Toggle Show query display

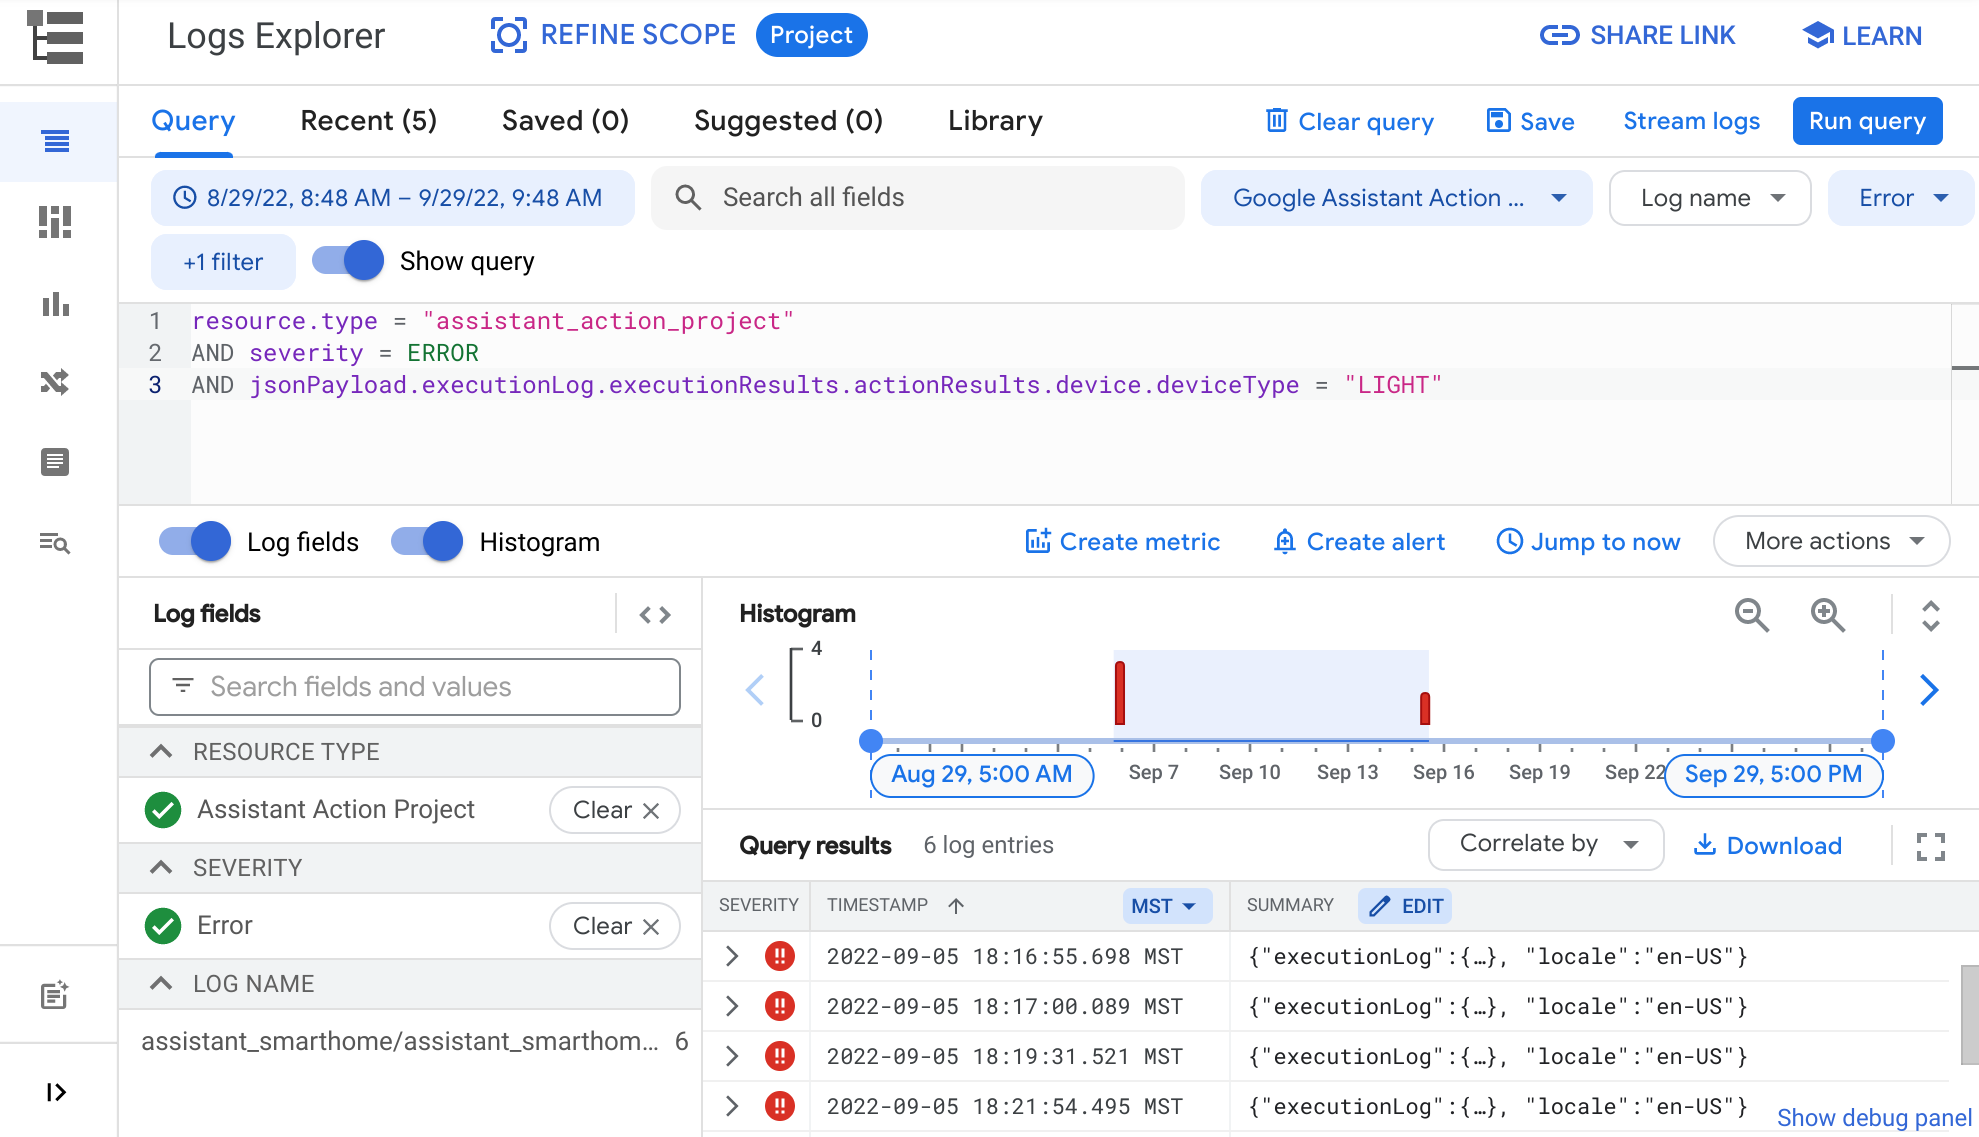pos(347,261)
